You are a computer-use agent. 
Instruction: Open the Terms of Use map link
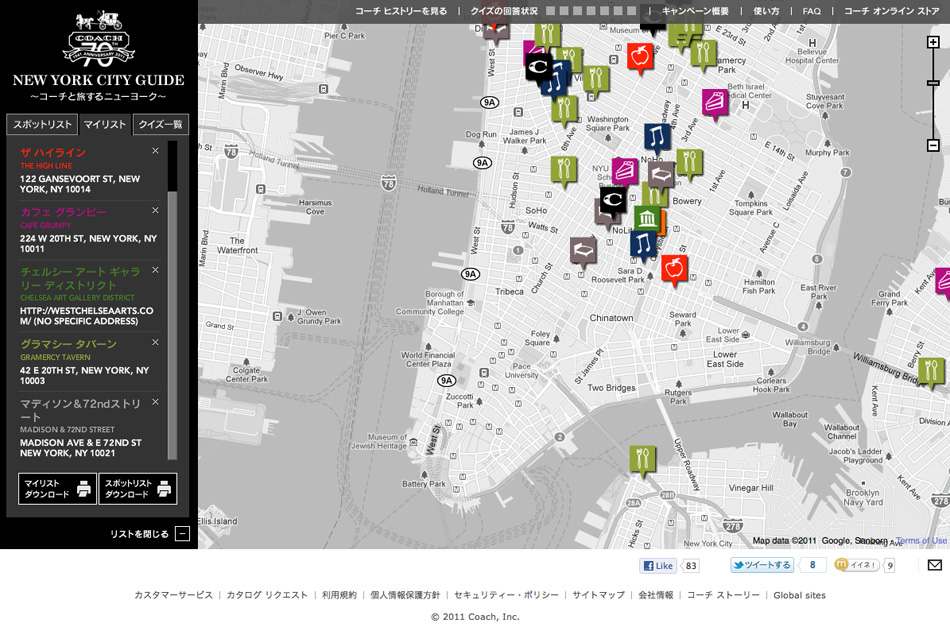[x=922, y=540]
